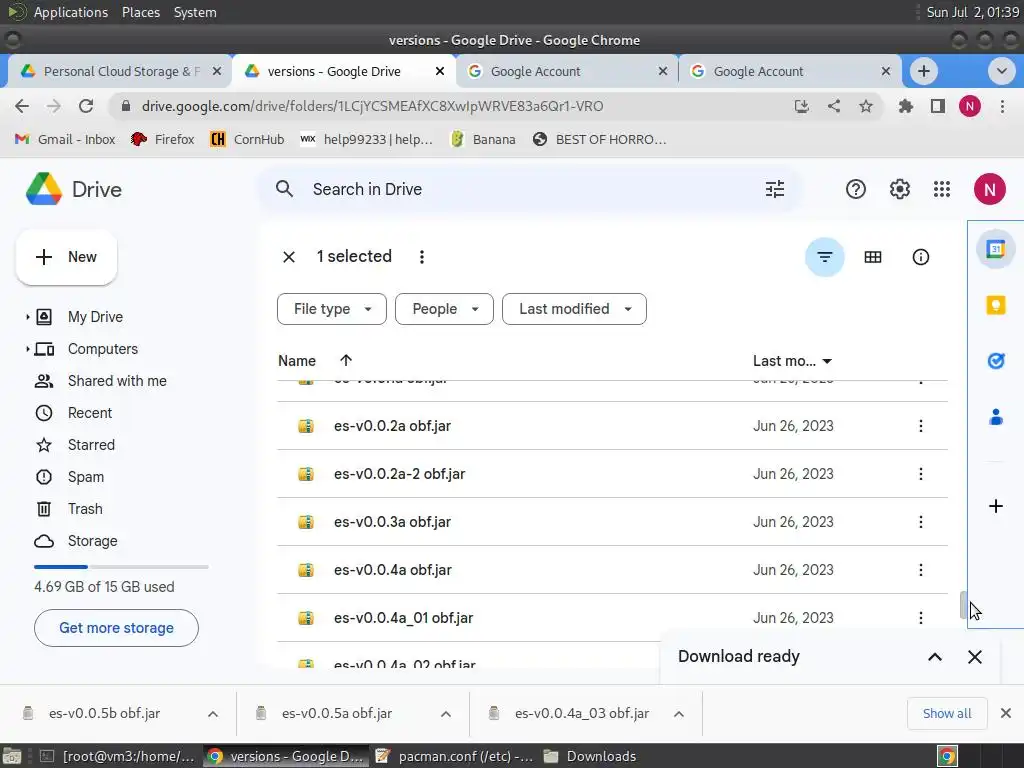Open Google Calendar side panel
Screen dimensions: 1024x768
995,249
